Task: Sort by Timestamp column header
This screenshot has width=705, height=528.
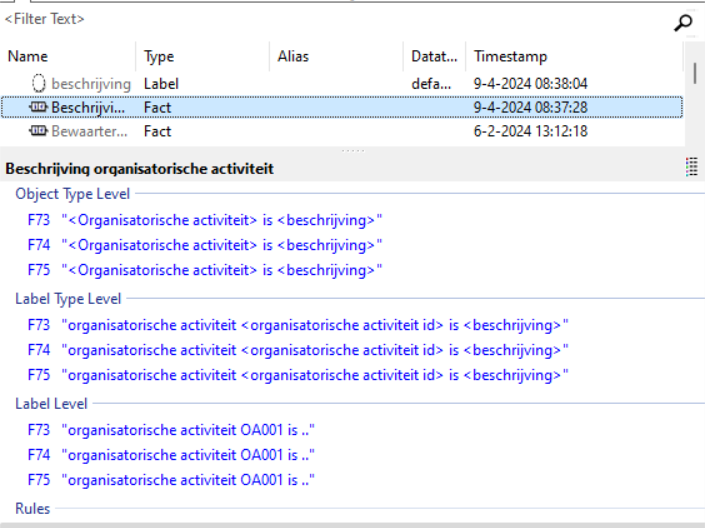Action: coord(510,57)
